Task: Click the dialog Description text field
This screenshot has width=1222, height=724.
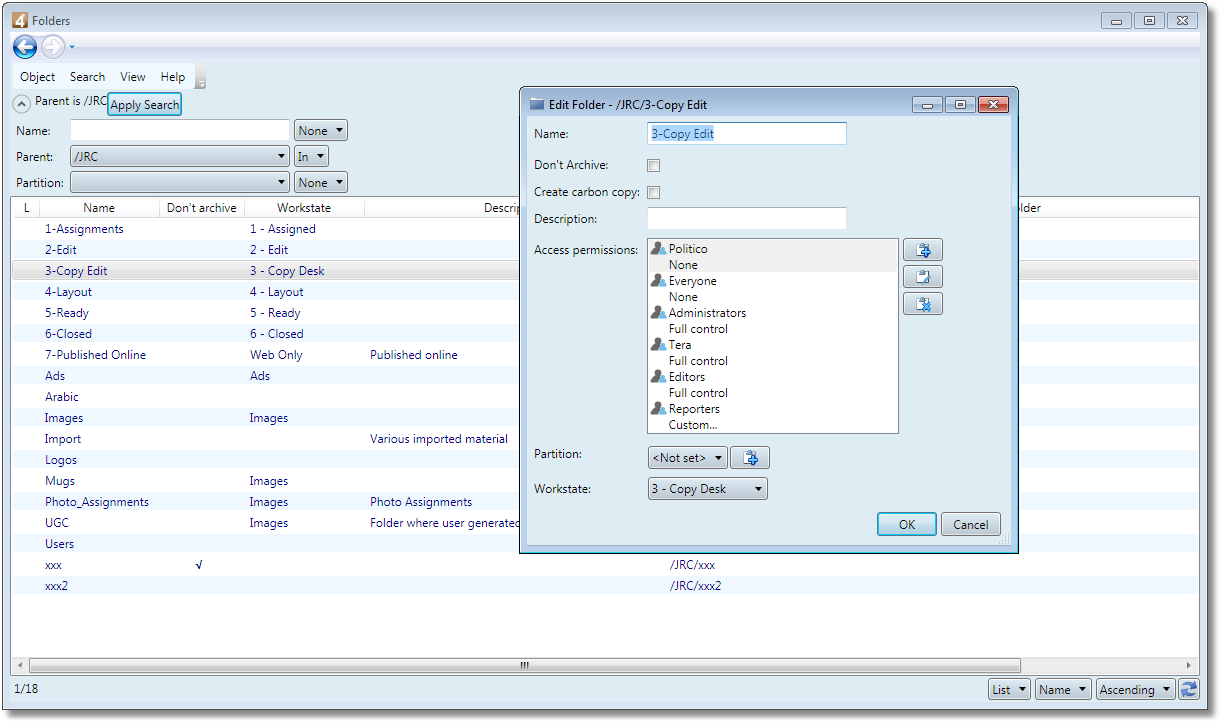Action: pos(747,219)
